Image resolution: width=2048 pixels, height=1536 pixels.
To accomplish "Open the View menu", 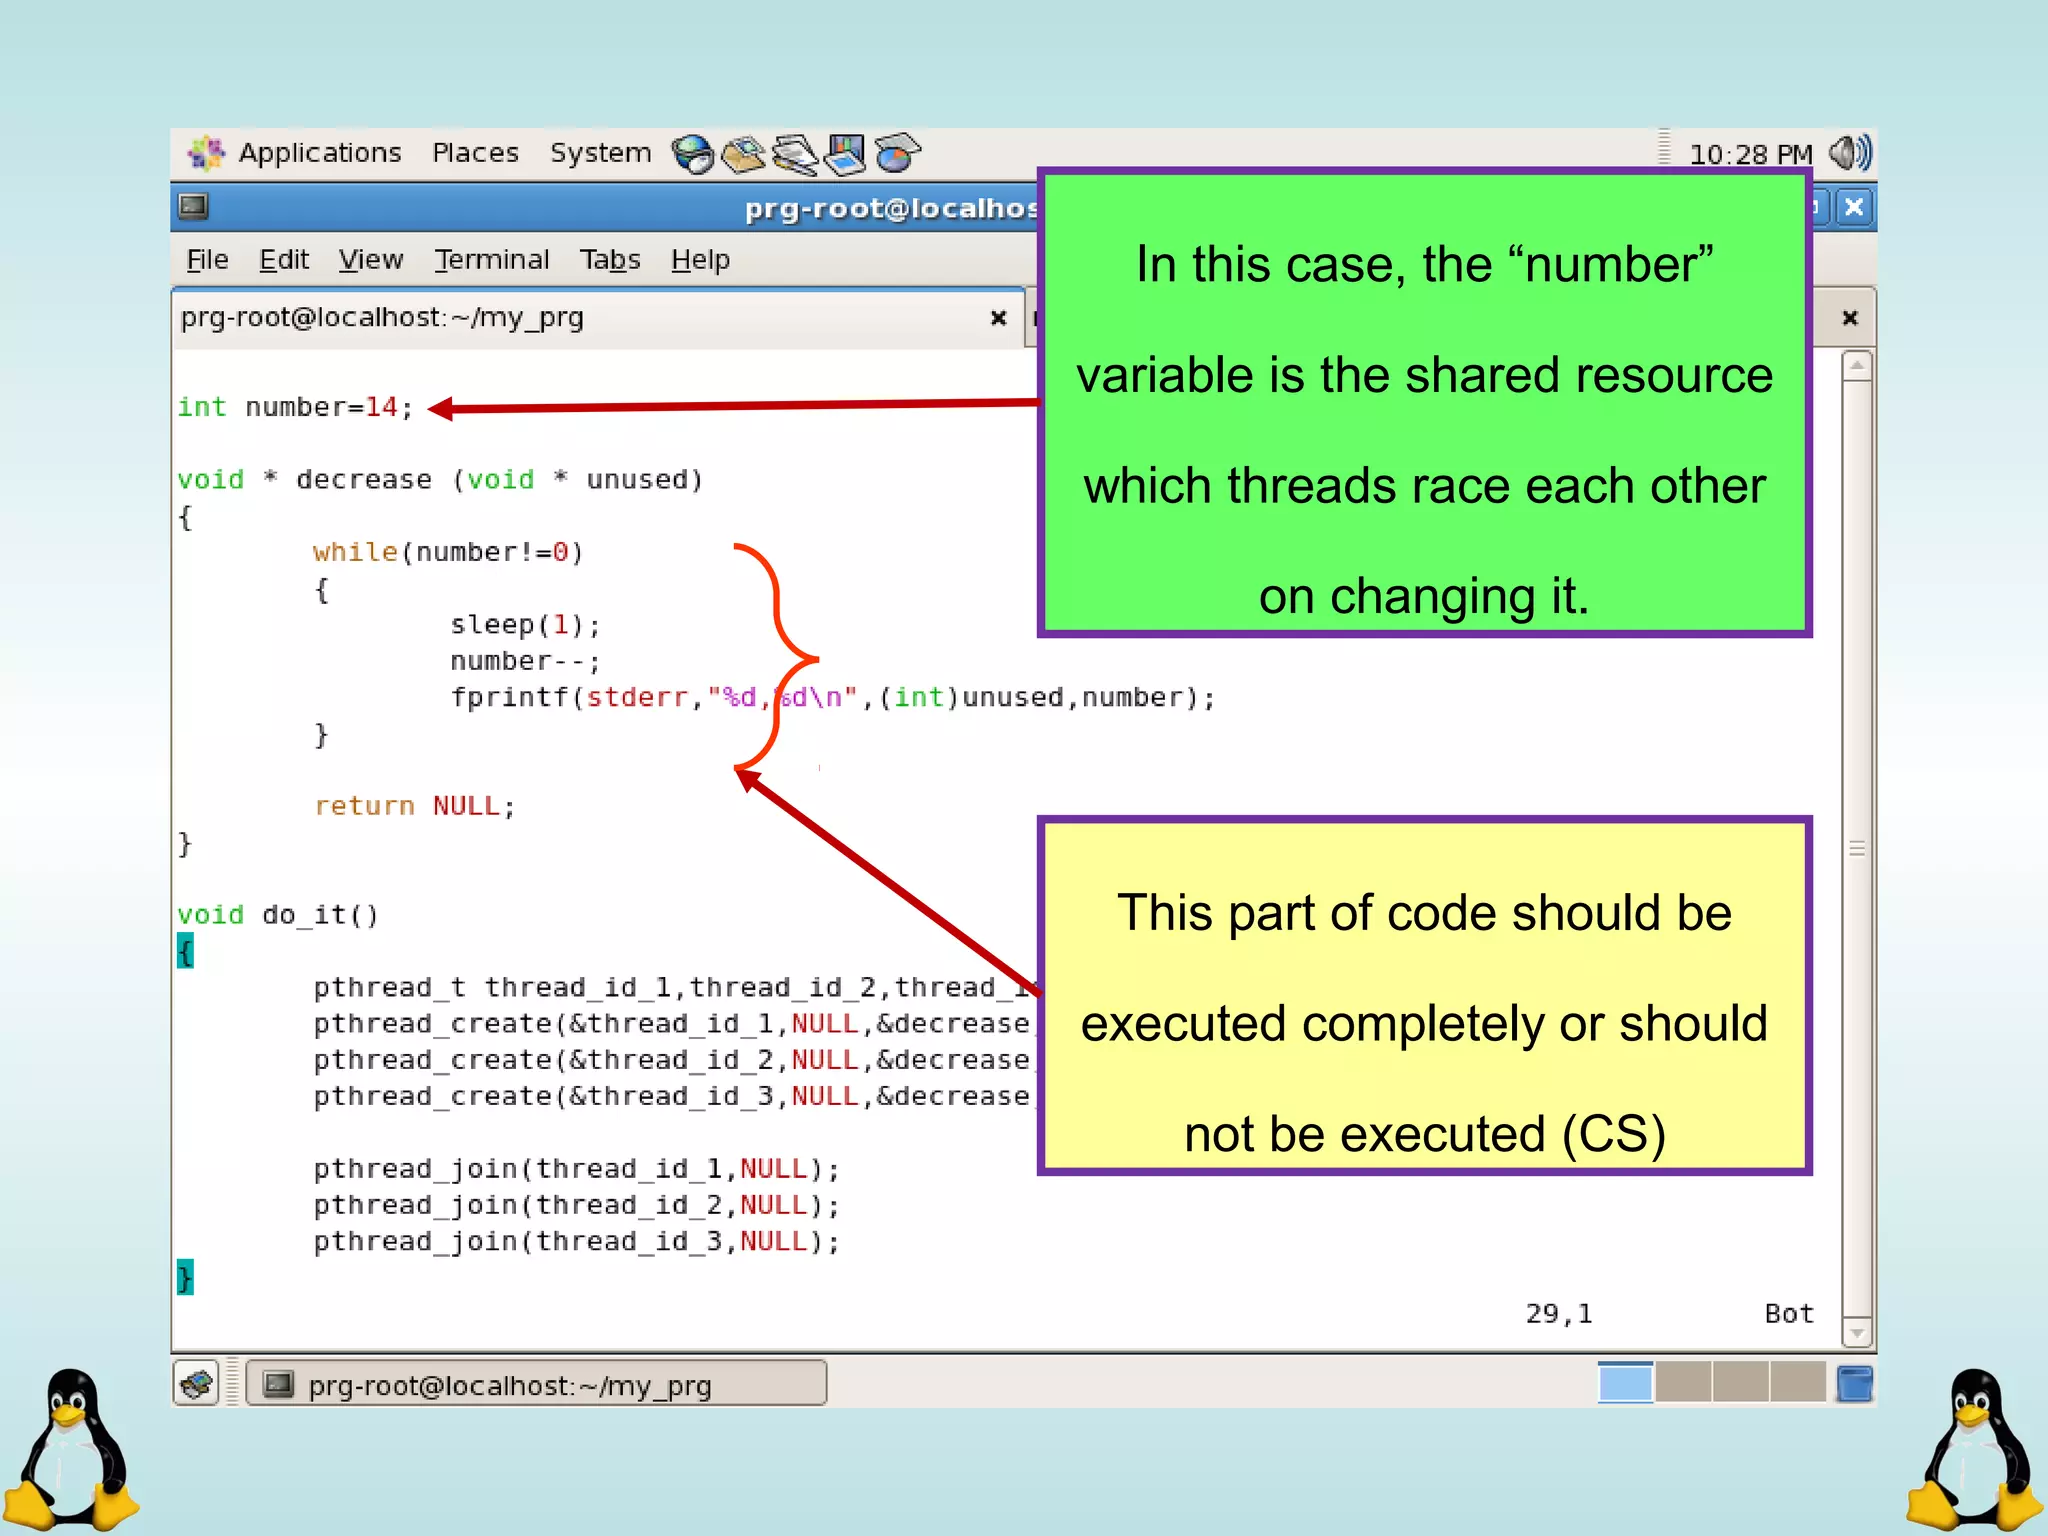I will pos(370,260).
